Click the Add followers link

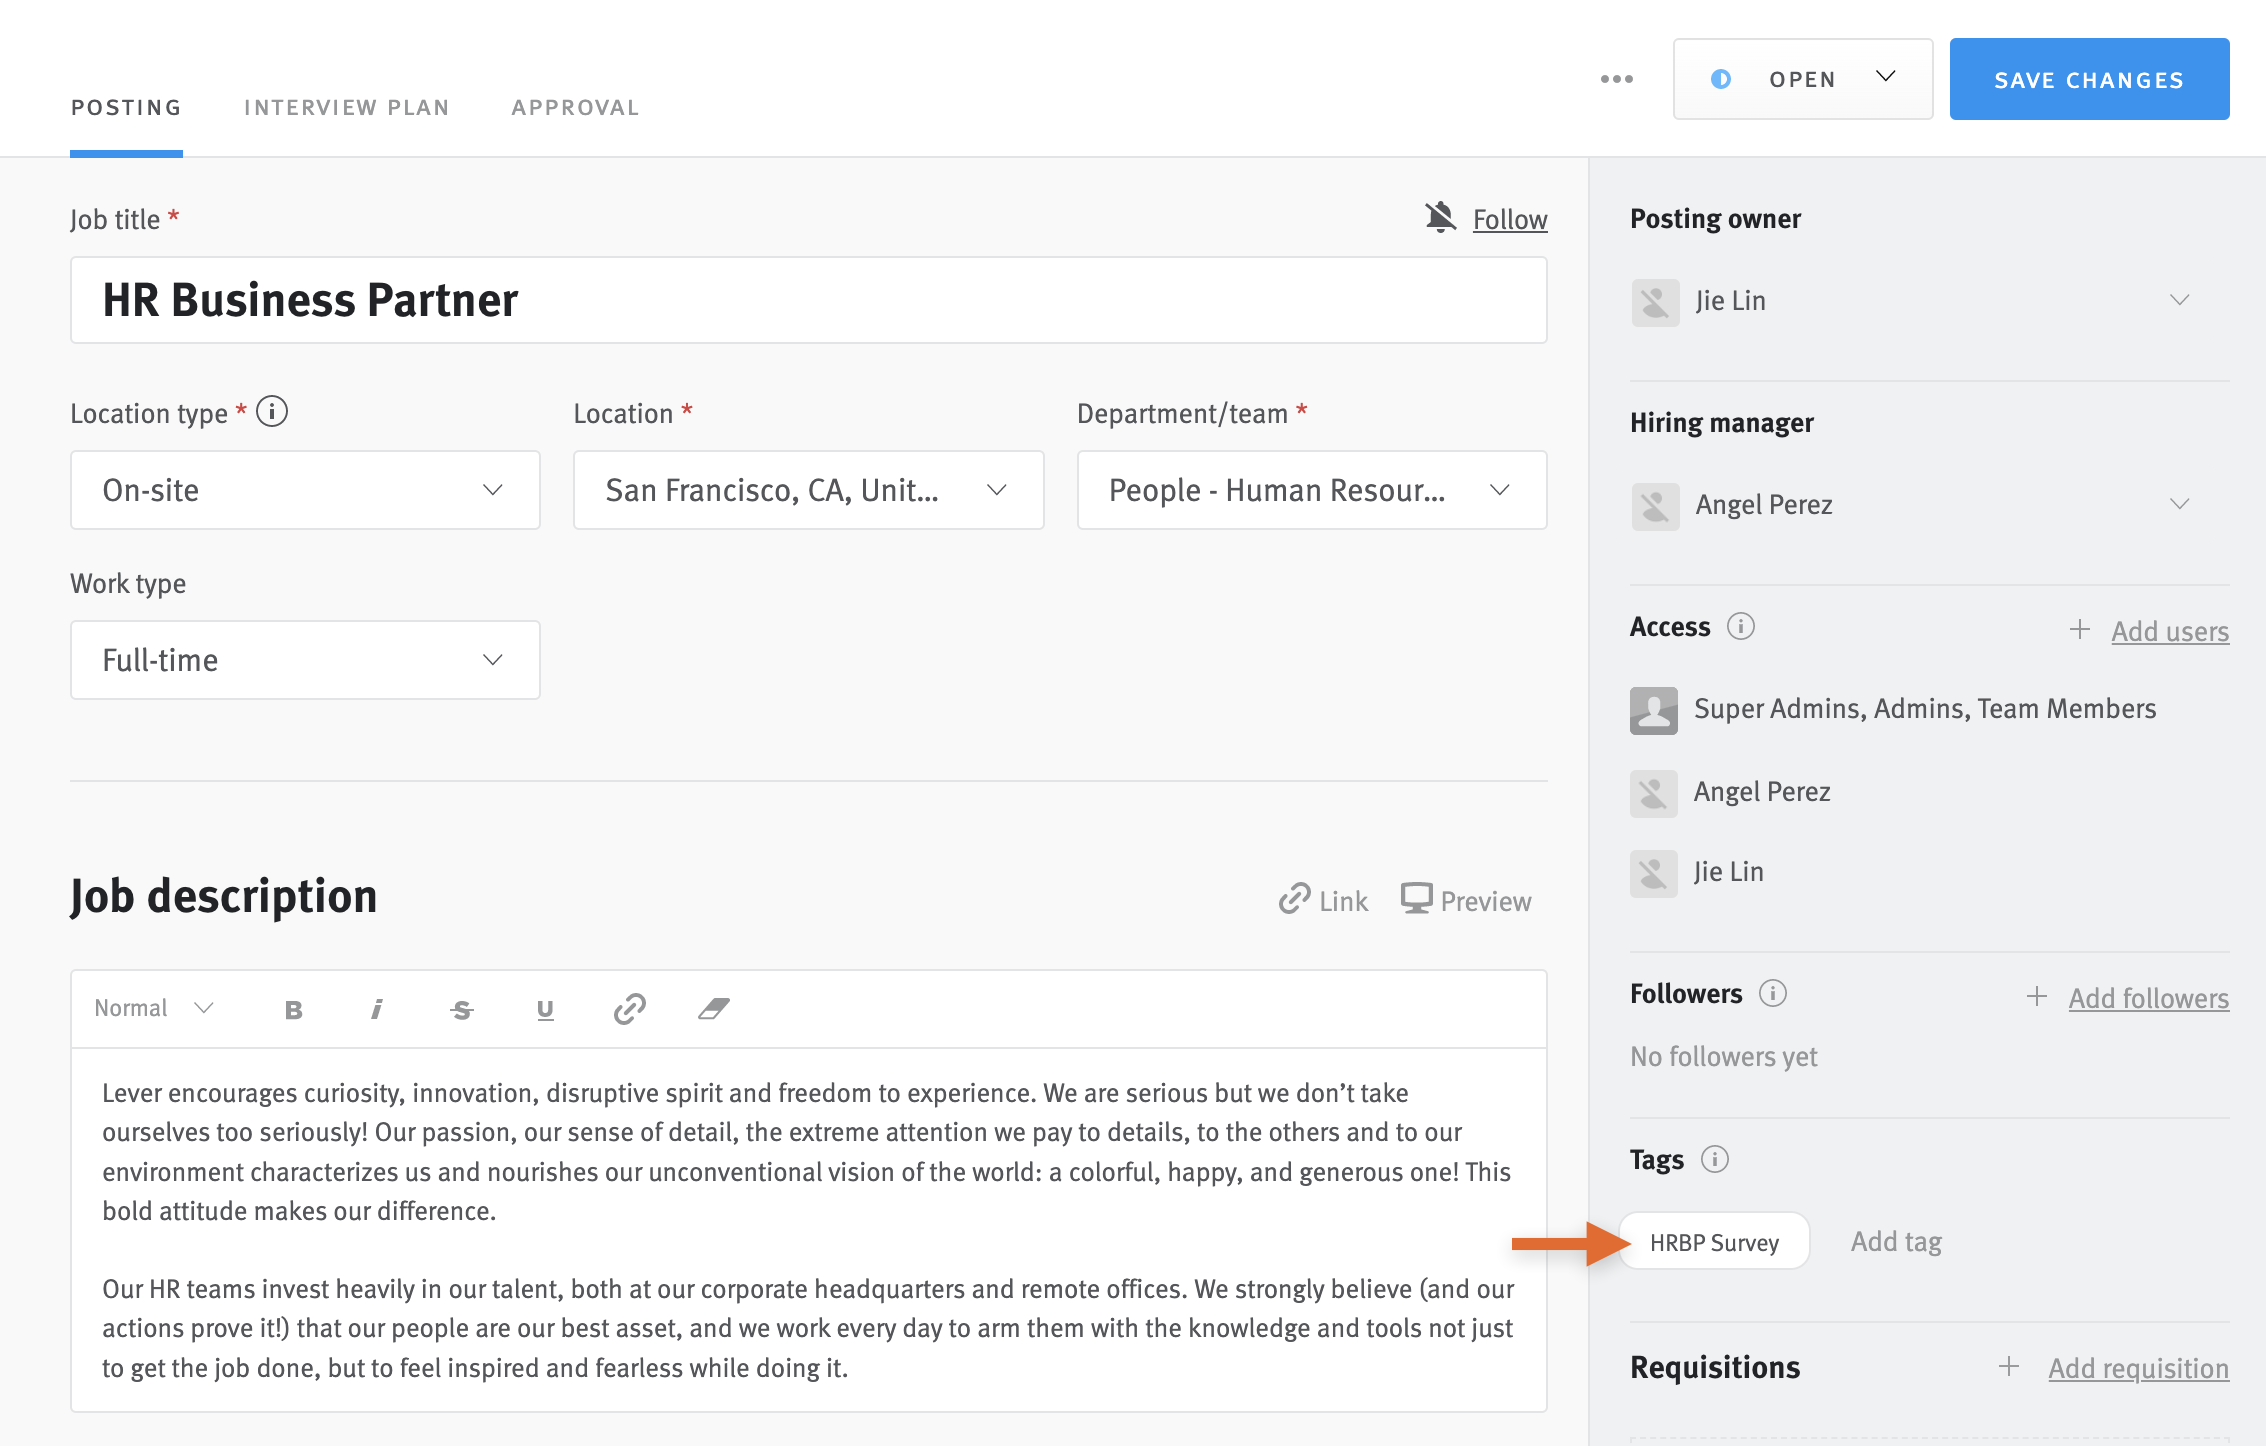[2148, 998]
